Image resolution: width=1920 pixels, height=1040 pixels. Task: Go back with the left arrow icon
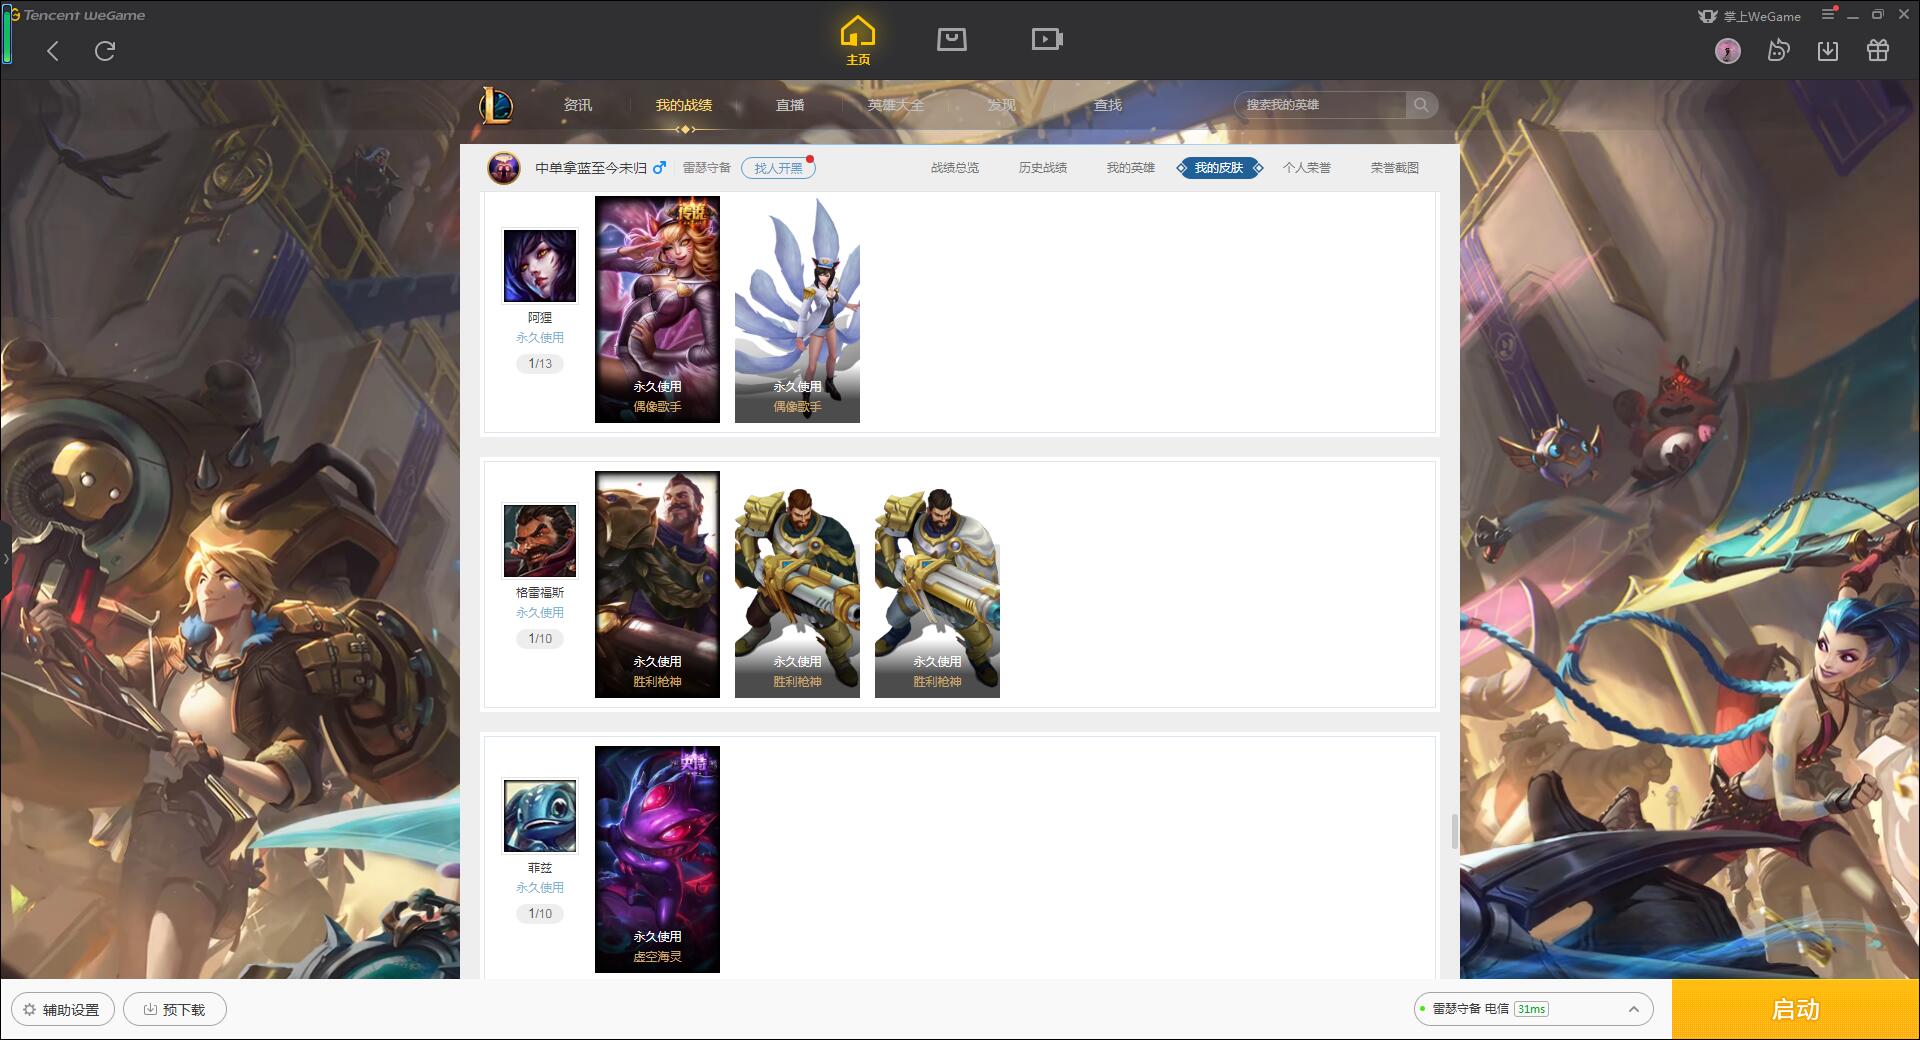click(x=53, y=51)
